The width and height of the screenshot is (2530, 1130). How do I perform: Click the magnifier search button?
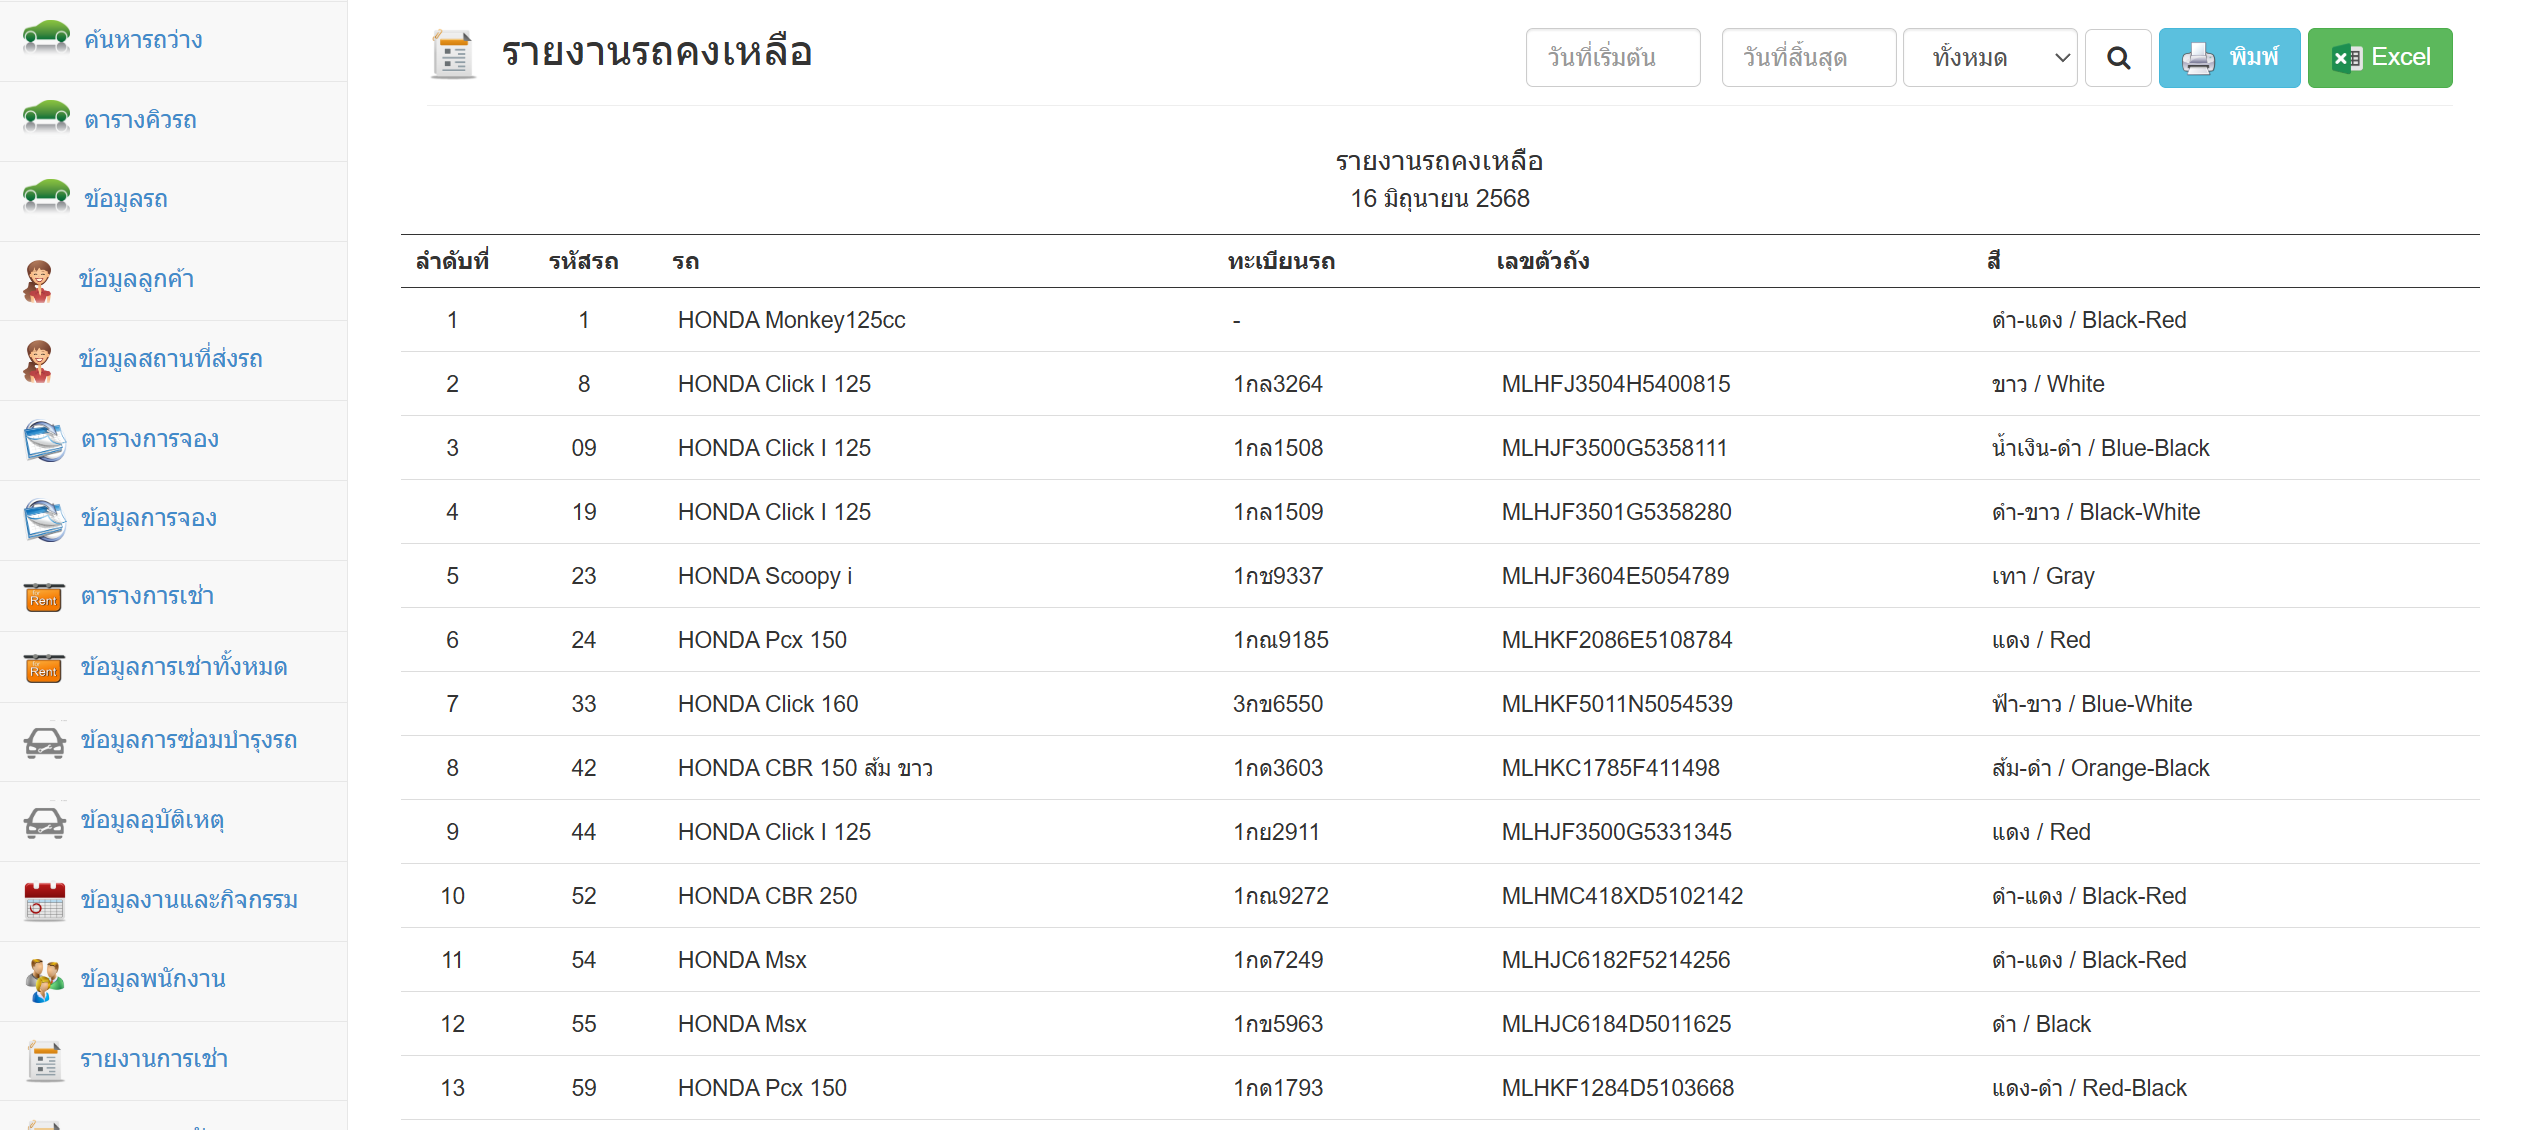coord(2118,58)
